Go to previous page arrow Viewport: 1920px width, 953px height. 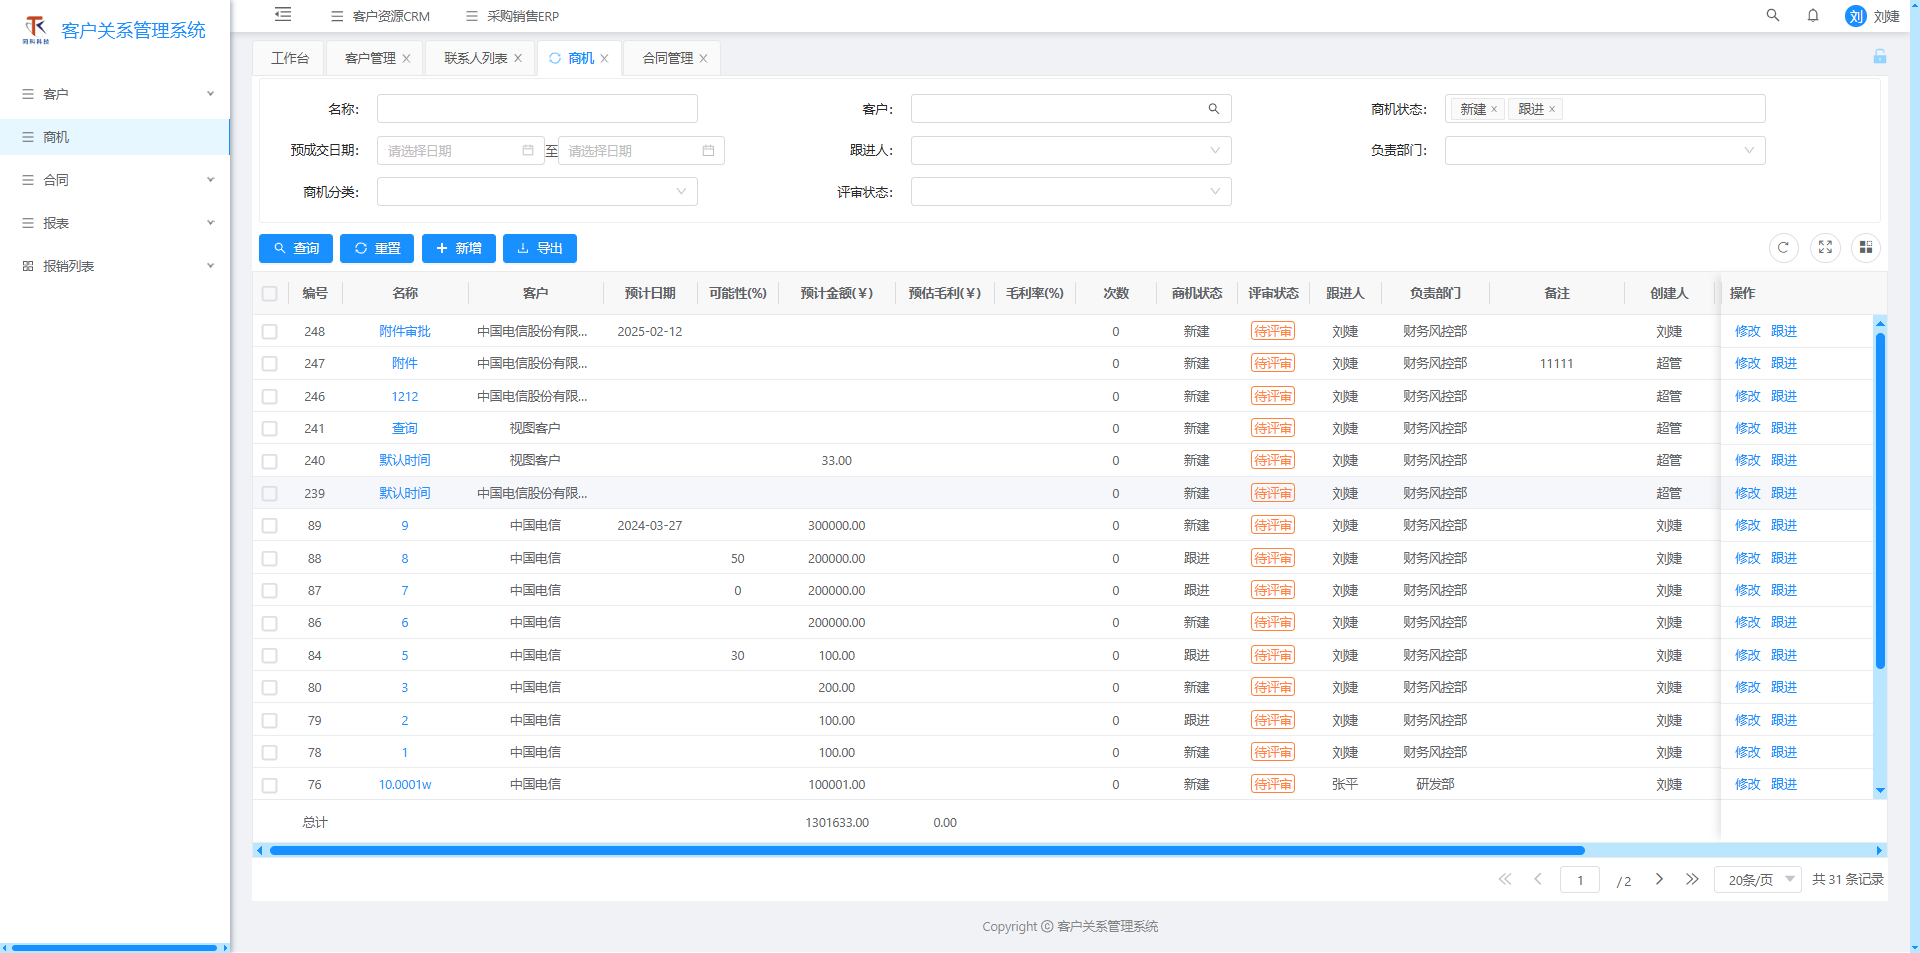(1538, 879)
